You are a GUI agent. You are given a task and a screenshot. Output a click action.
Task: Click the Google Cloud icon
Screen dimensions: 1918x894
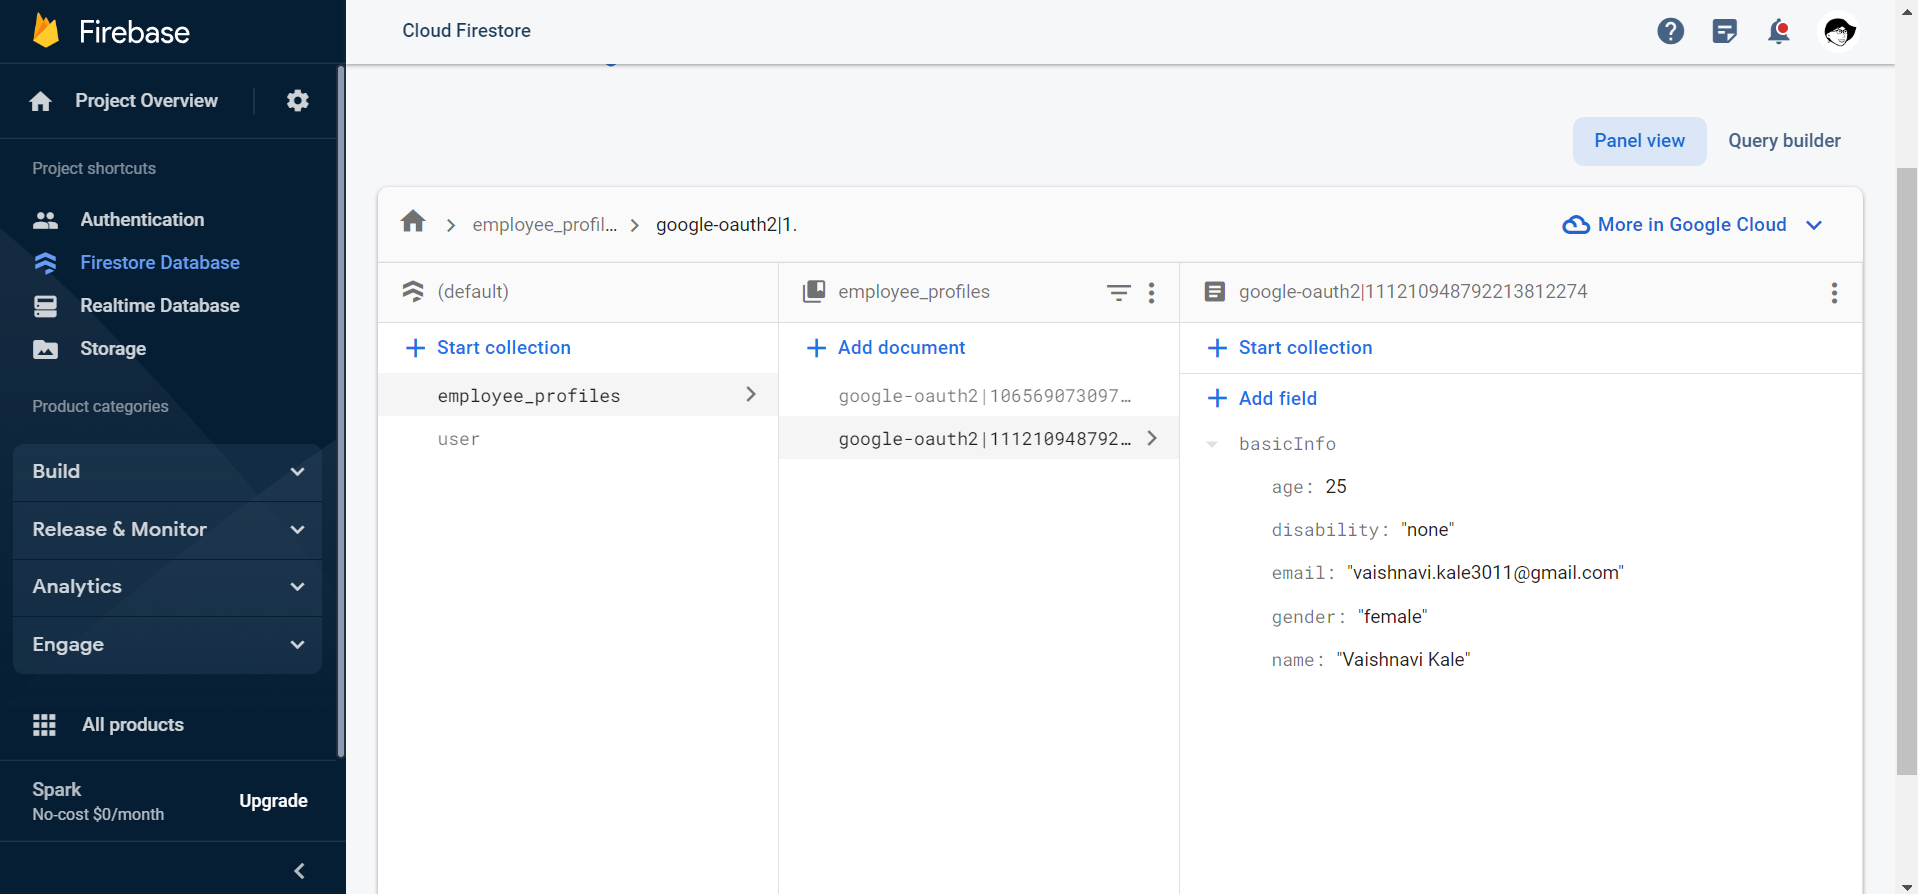1576,225
